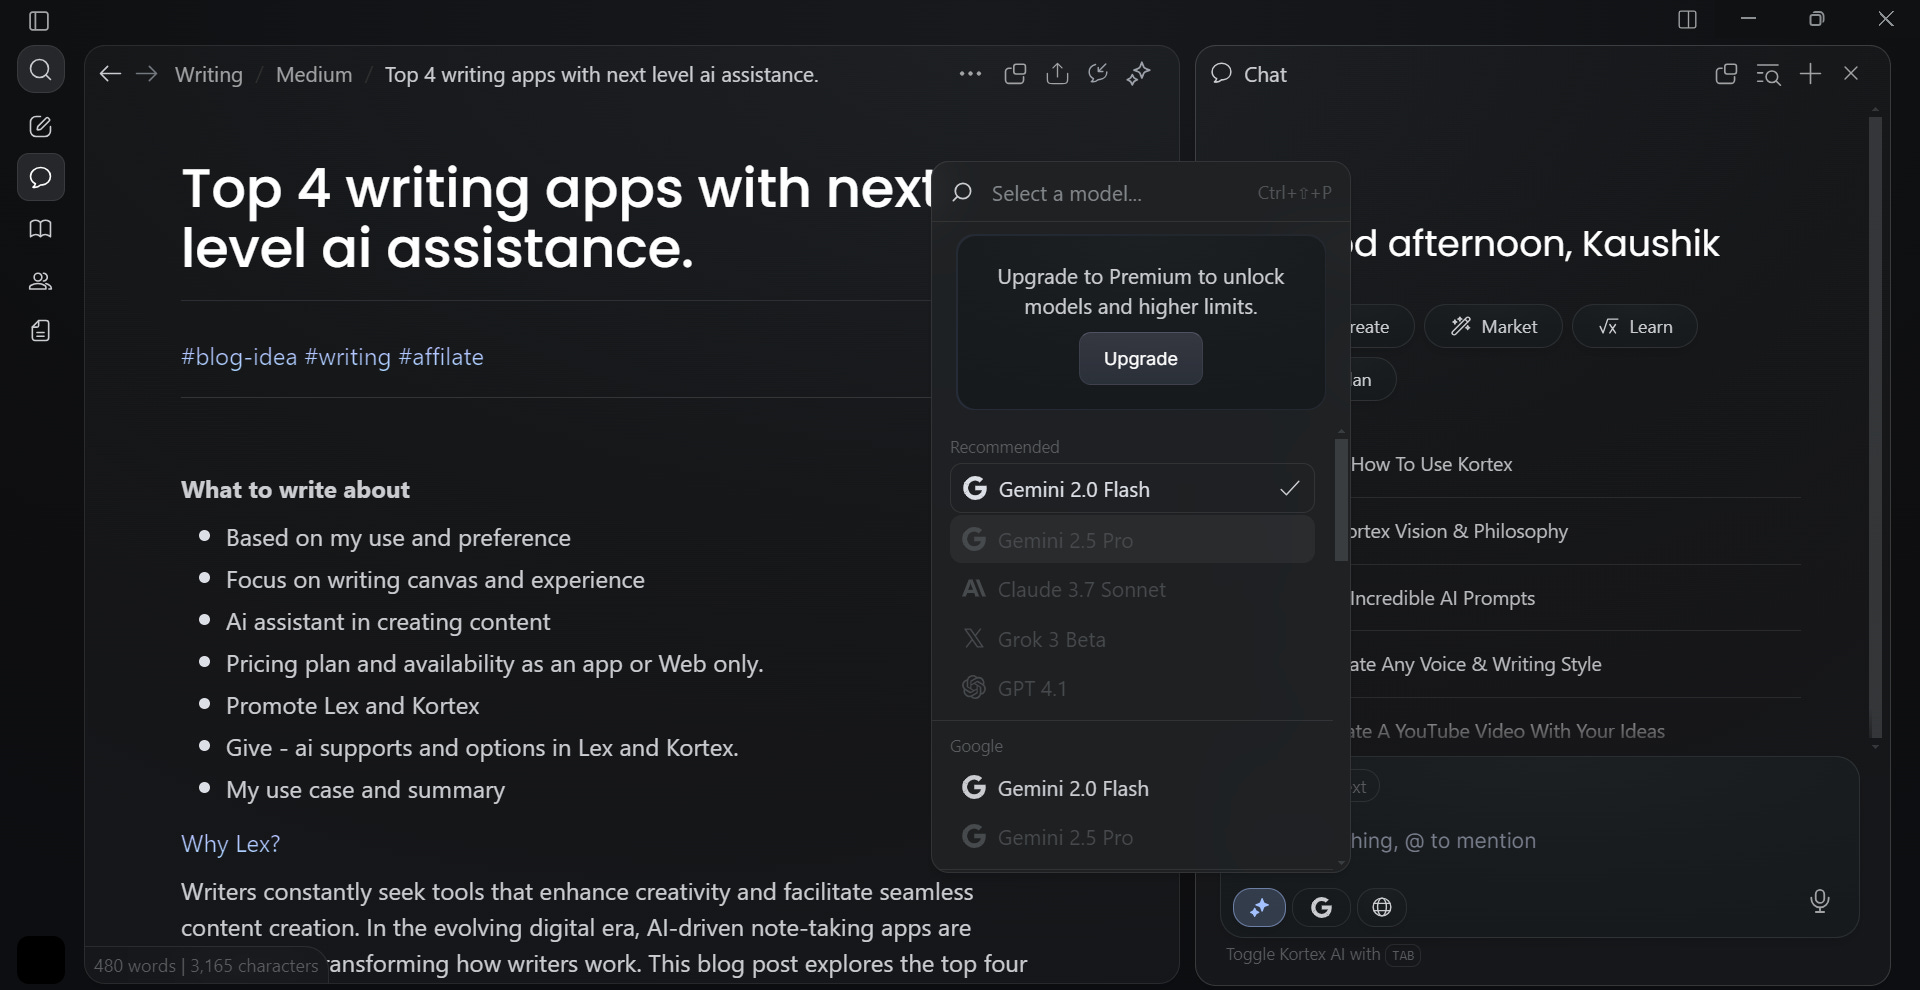Close the Chat panel

1851,74
